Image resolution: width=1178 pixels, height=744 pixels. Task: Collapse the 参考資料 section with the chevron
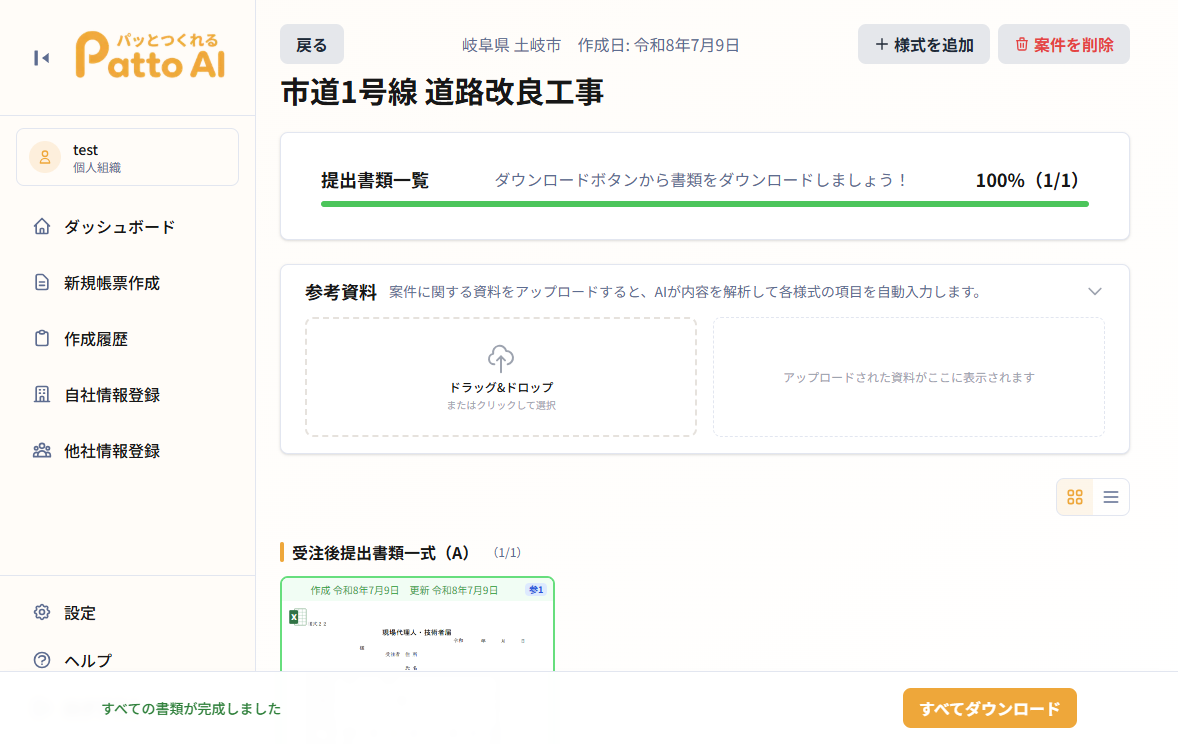point(1095,292)
